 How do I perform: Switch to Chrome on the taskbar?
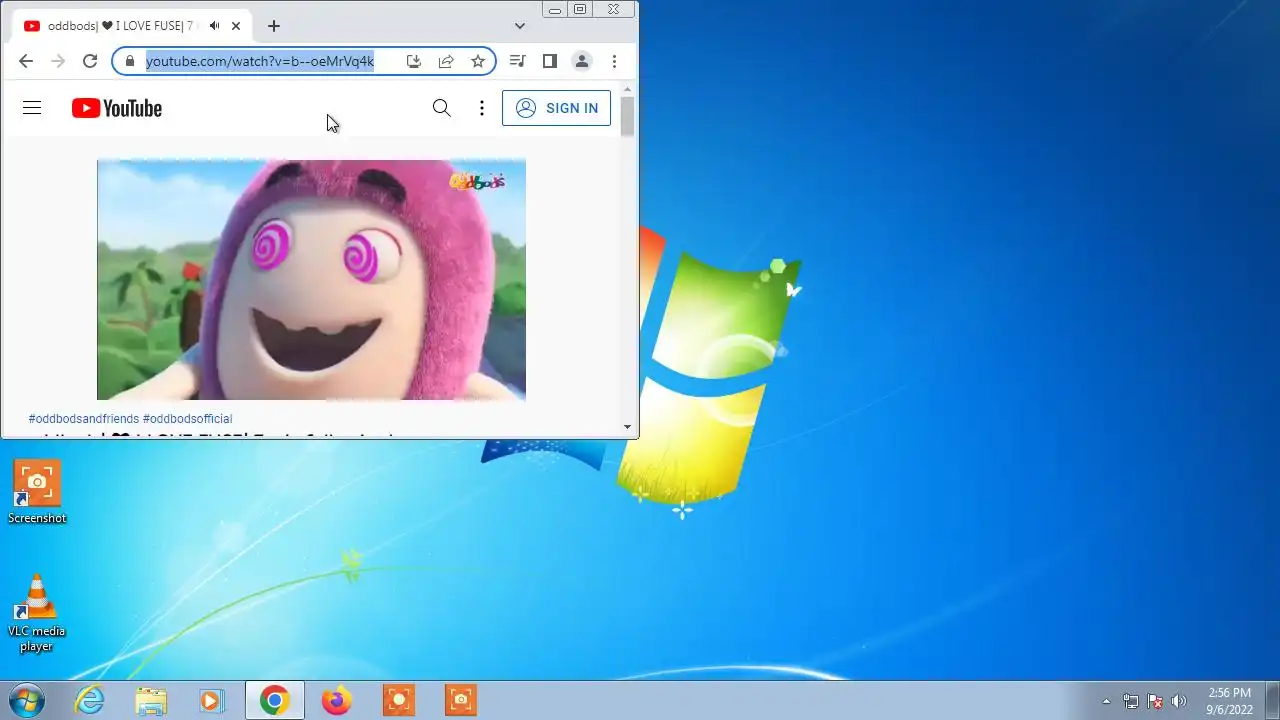pos(274,700)
